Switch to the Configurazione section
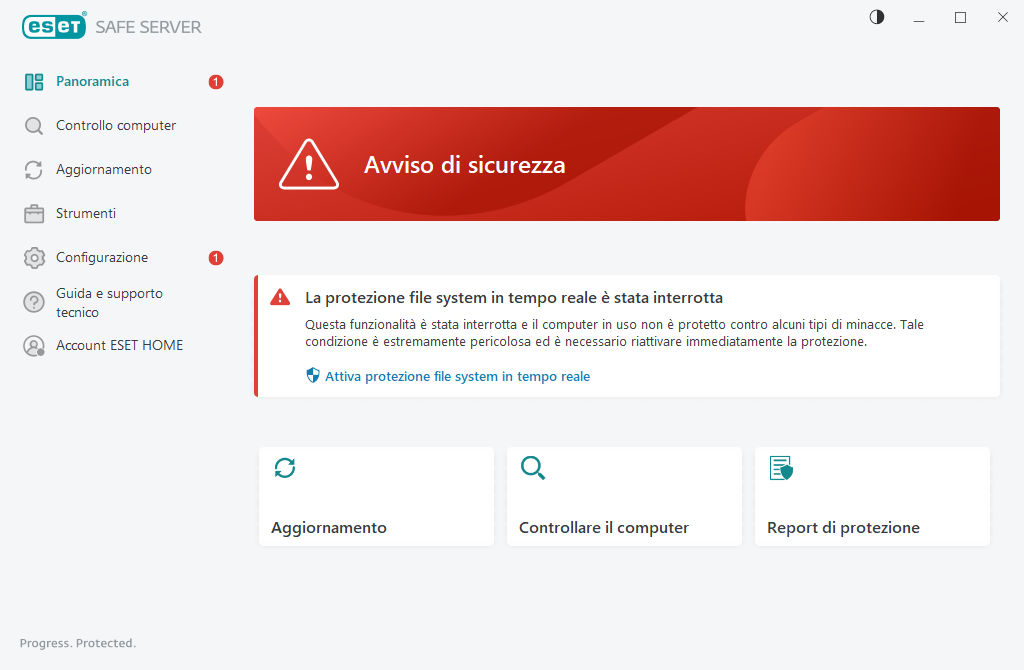 [100, 257]
